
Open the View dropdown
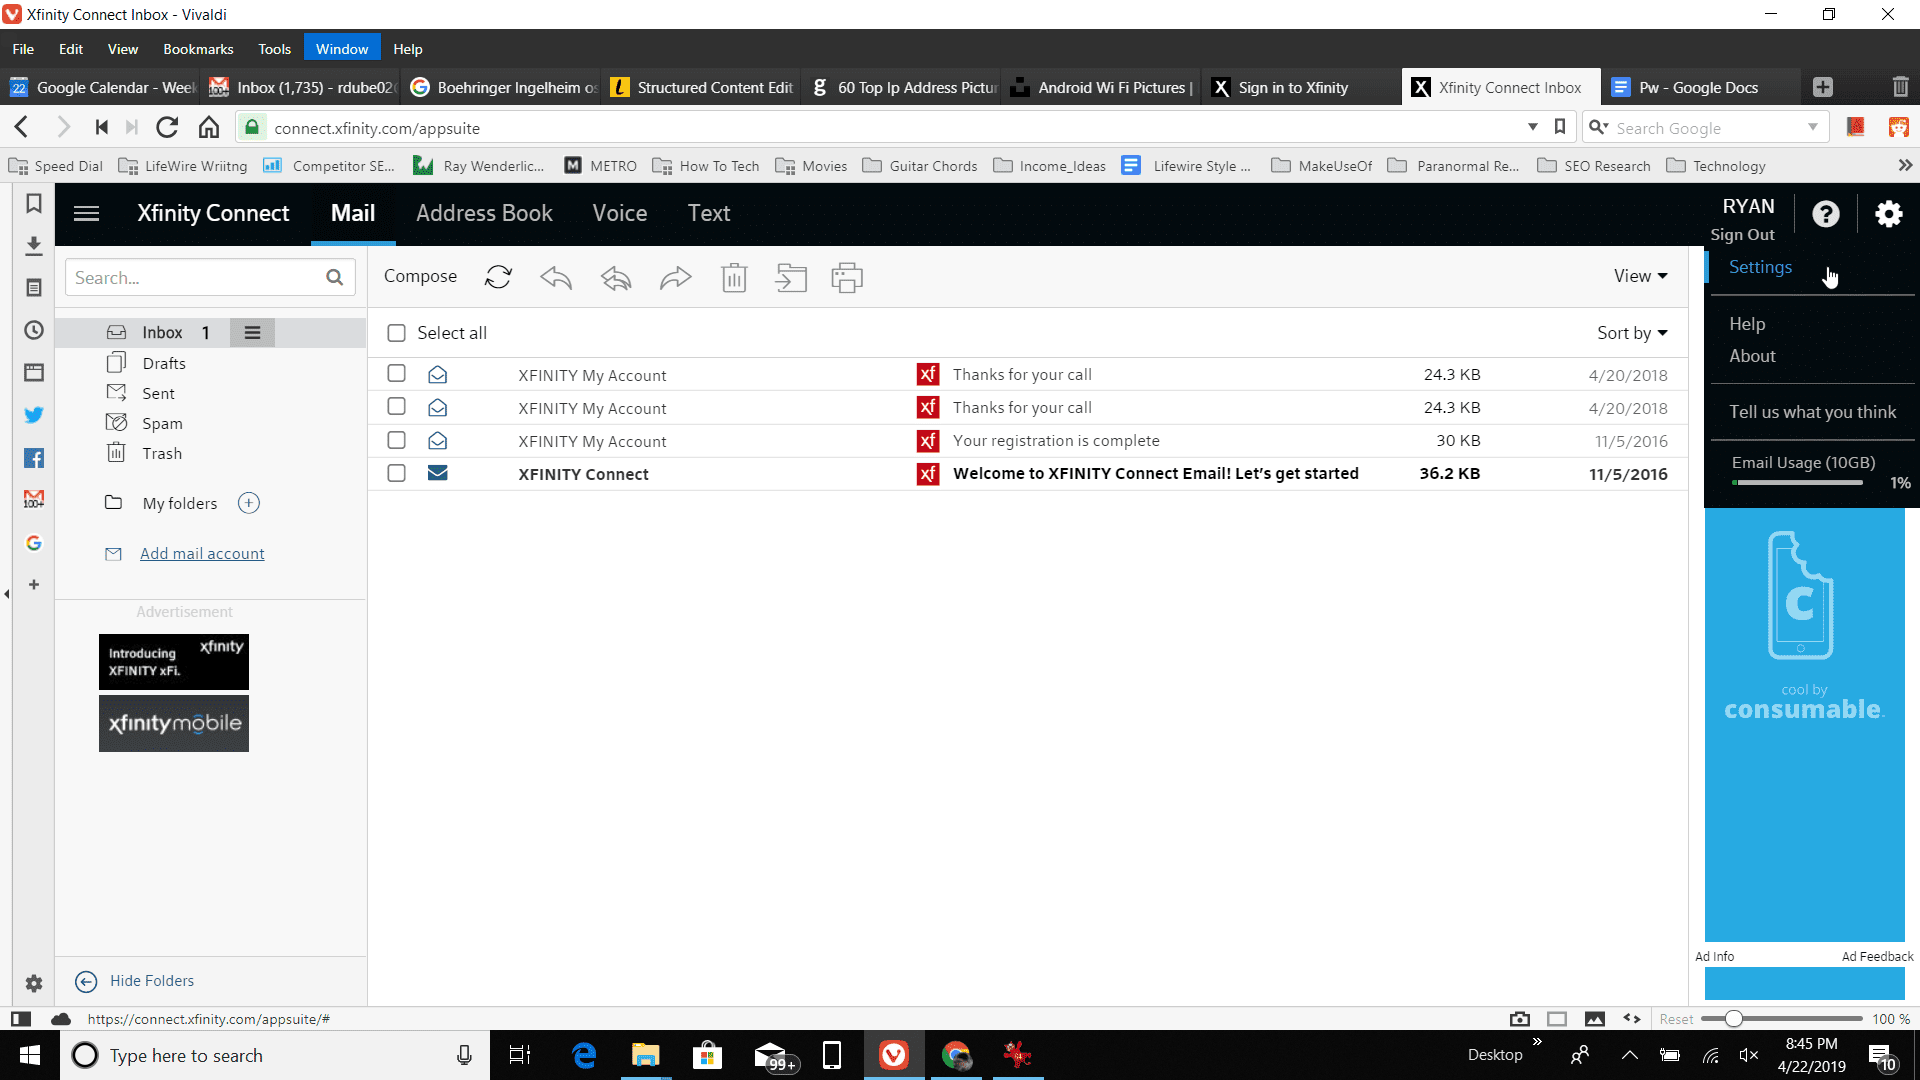[x=1640, y=276]
